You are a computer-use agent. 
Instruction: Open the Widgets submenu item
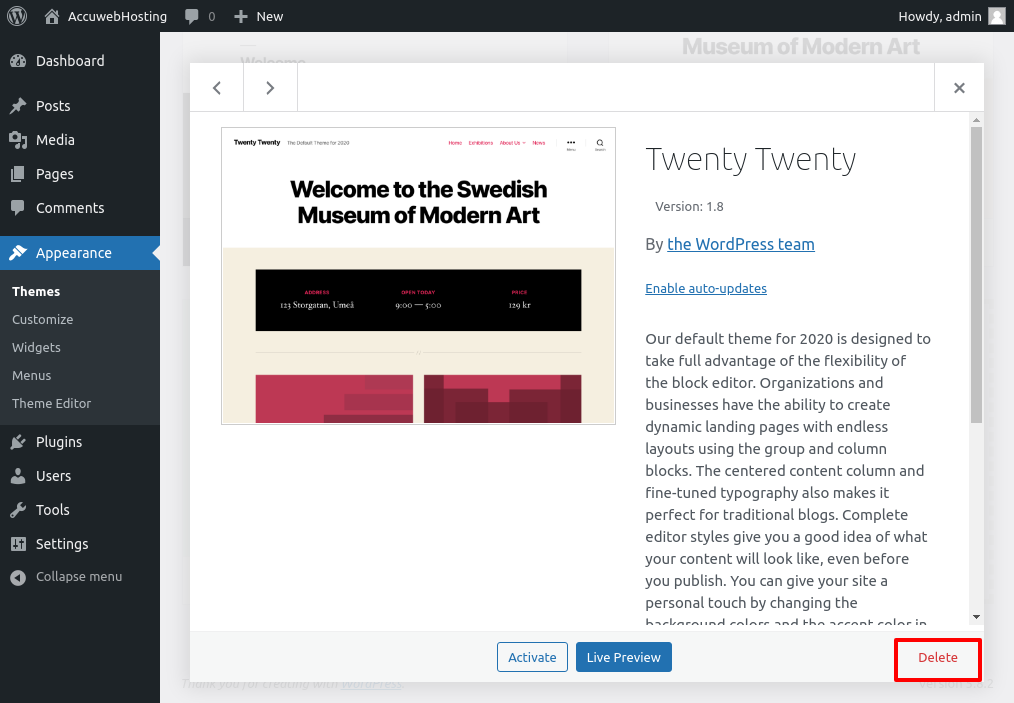36,347
